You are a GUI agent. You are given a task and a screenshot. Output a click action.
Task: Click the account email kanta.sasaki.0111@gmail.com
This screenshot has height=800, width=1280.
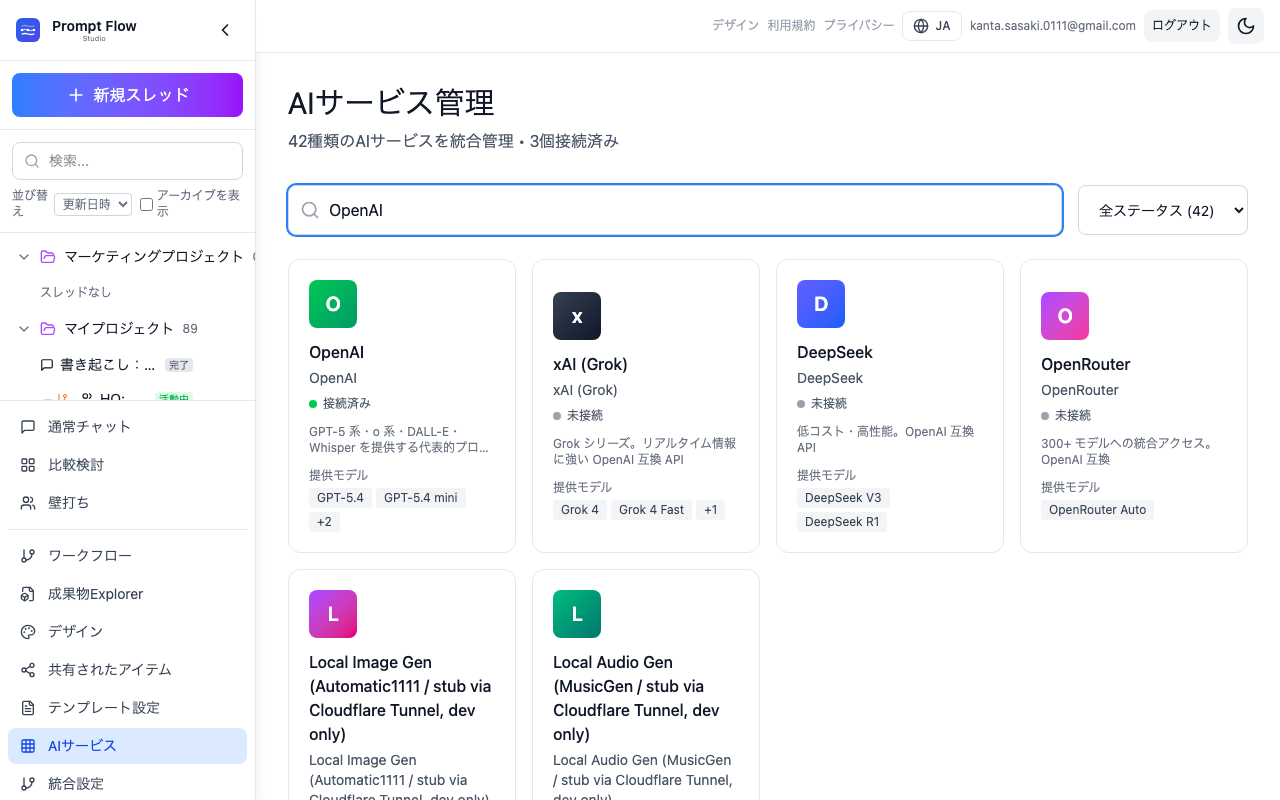pyautogui.click(x=1053, y=26)
